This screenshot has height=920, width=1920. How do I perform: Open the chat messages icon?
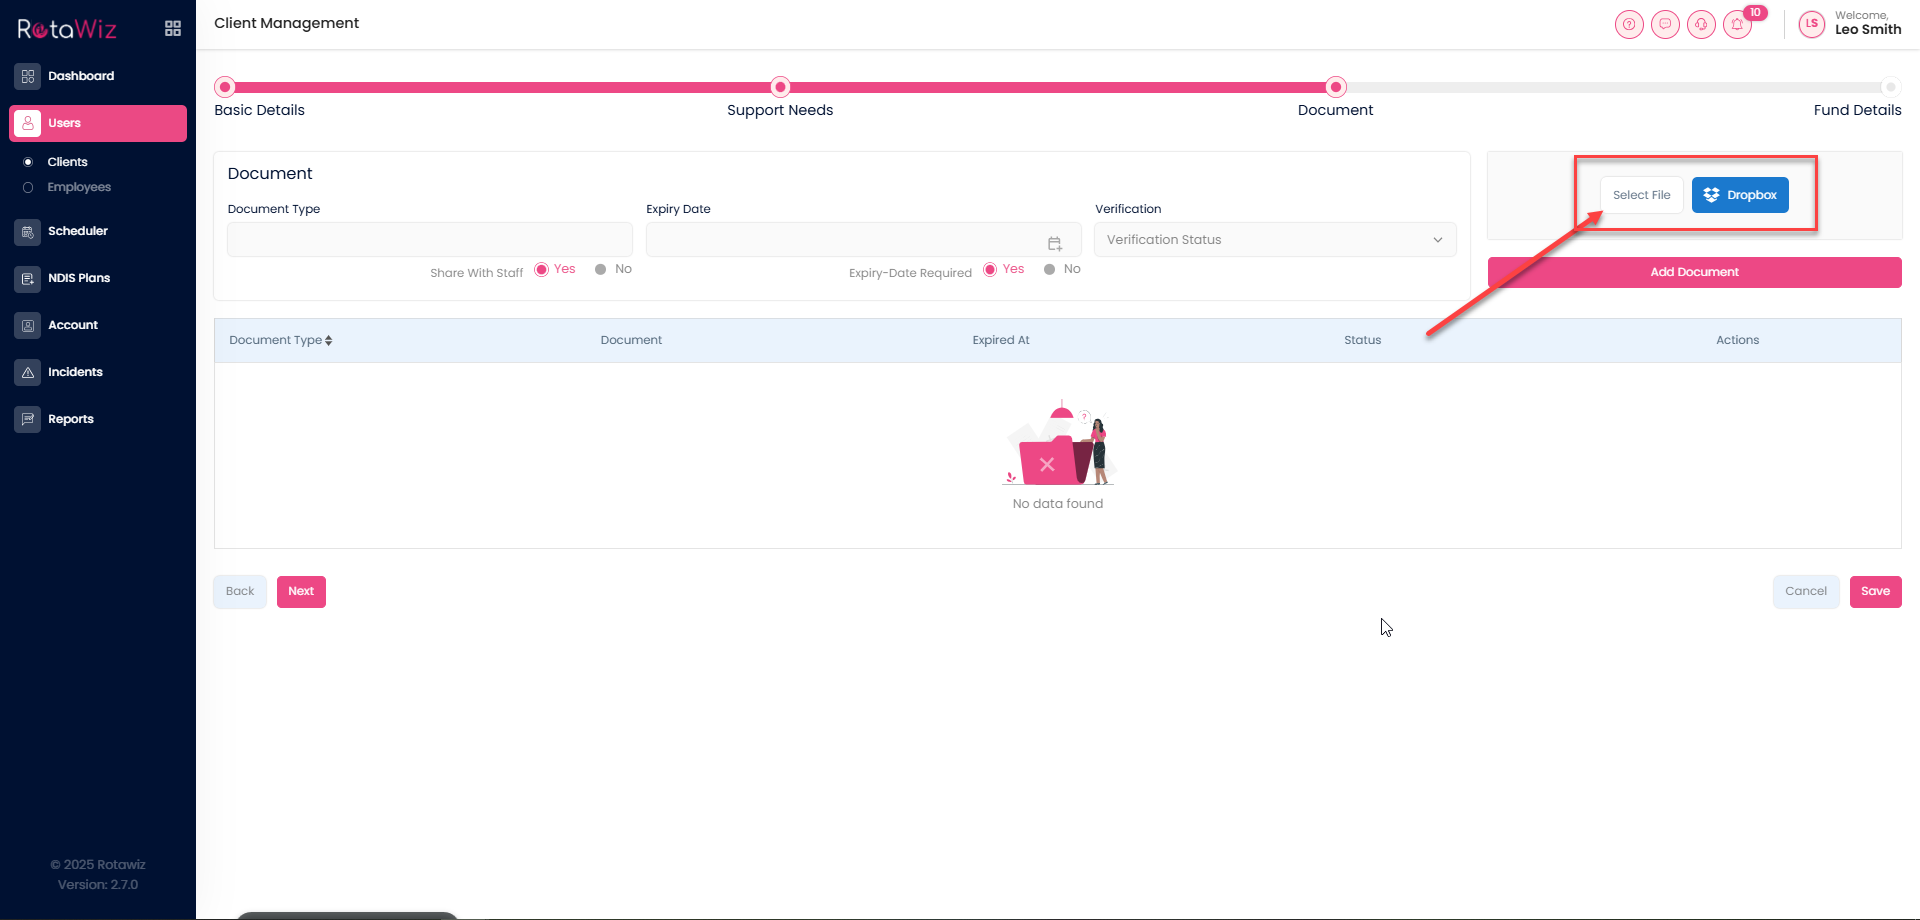coord(1665,24)
